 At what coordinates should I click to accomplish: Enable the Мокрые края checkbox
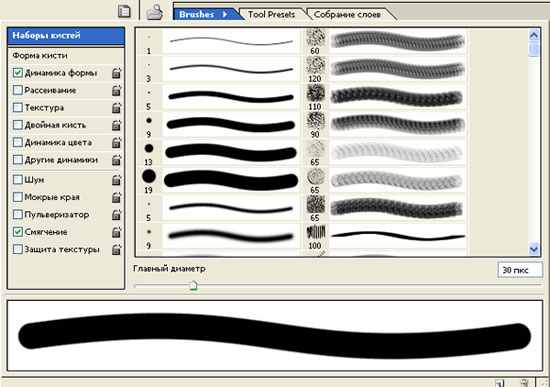(18, 197)
